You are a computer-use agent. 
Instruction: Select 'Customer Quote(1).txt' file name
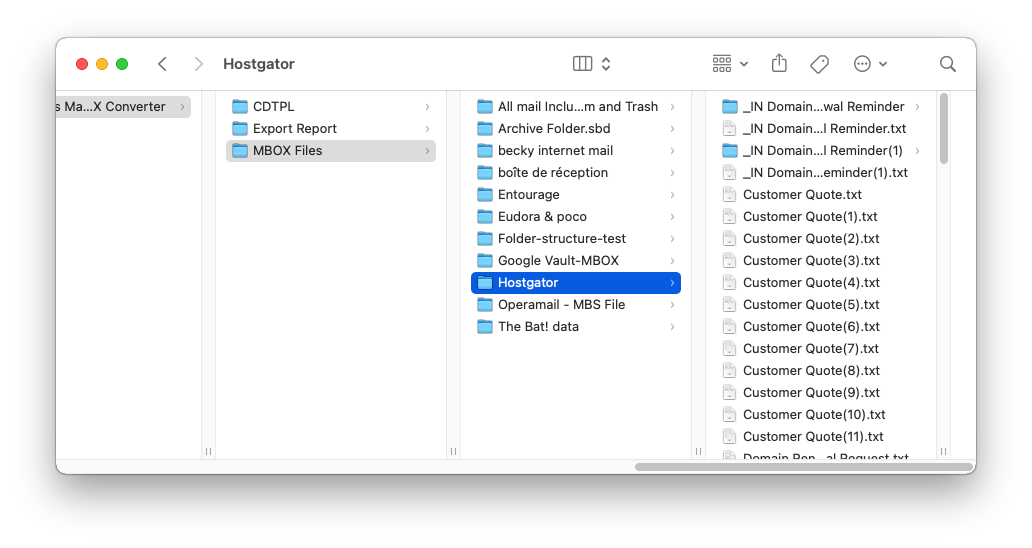tap(810, 216)
